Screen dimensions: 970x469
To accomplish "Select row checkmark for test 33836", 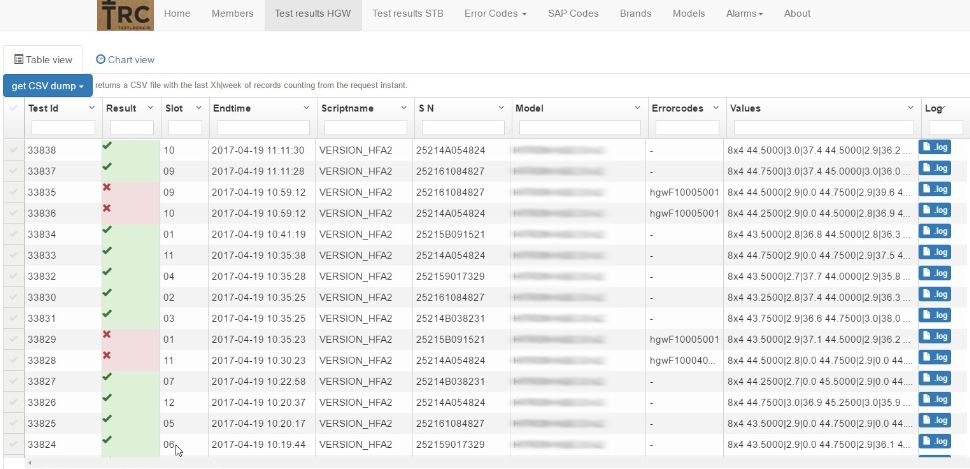I will point(13,213).
